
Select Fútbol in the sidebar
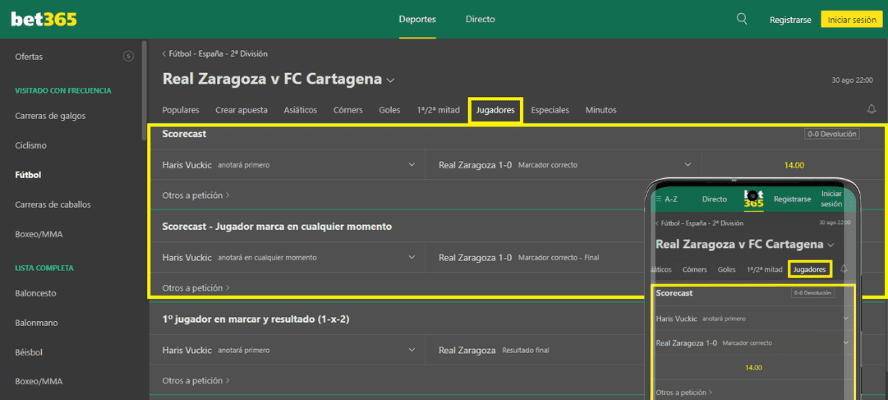point(28,175)
